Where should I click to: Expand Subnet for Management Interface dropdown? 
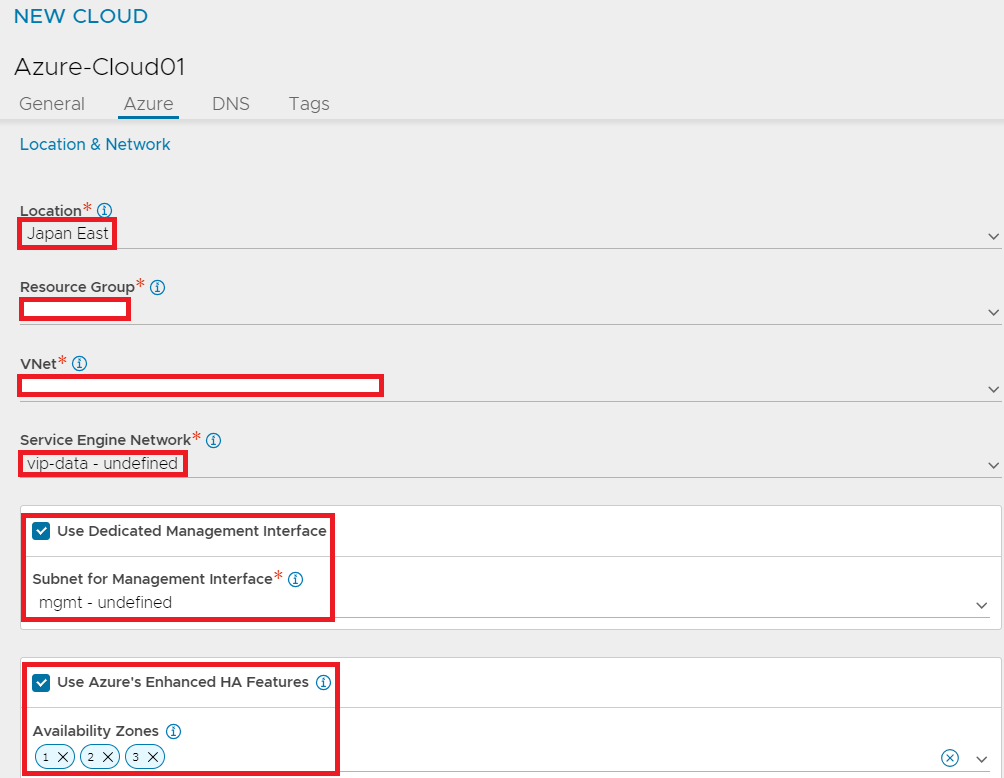coord(982,605)
